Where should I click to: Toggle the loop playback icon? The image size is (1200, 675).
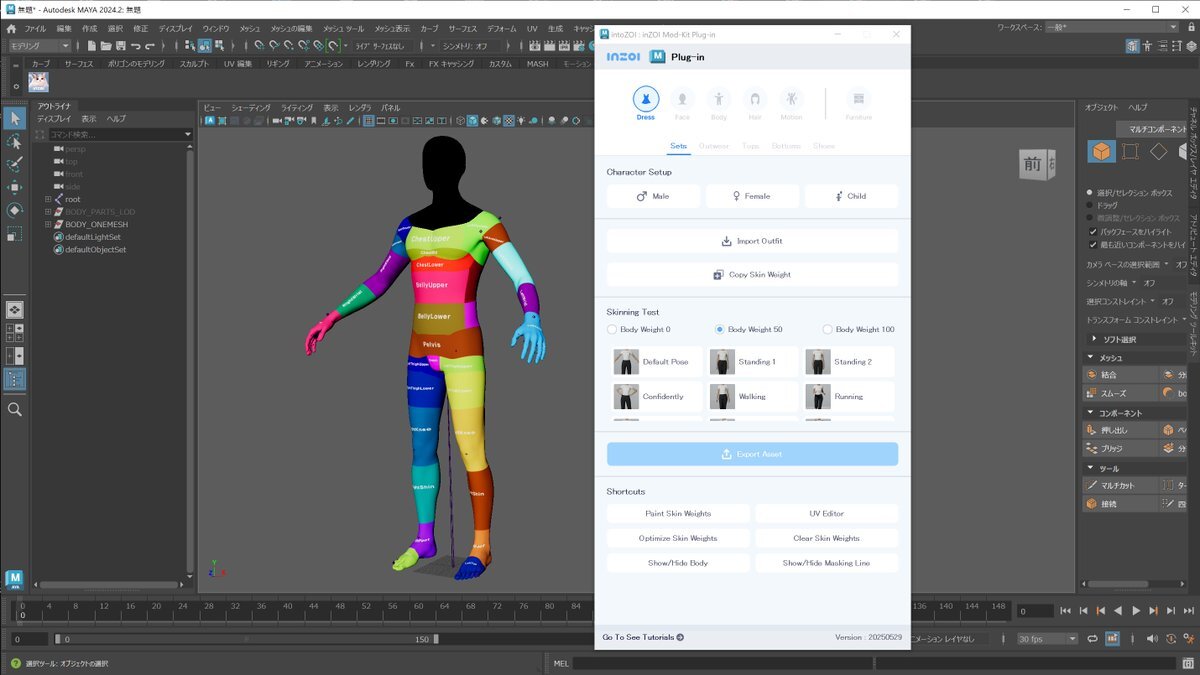pos(1093,639)
